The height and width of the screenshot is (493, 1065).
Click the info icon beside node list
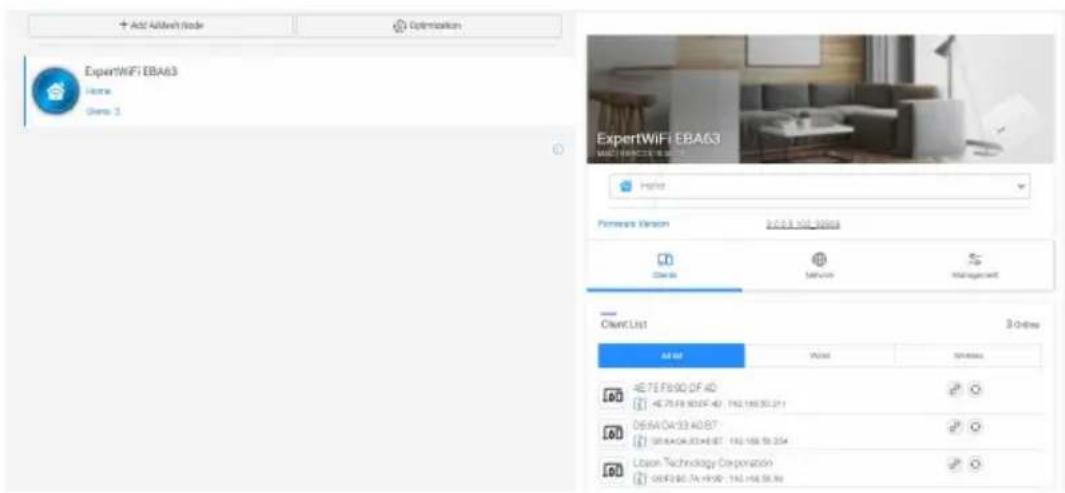[x=558, y=150]
